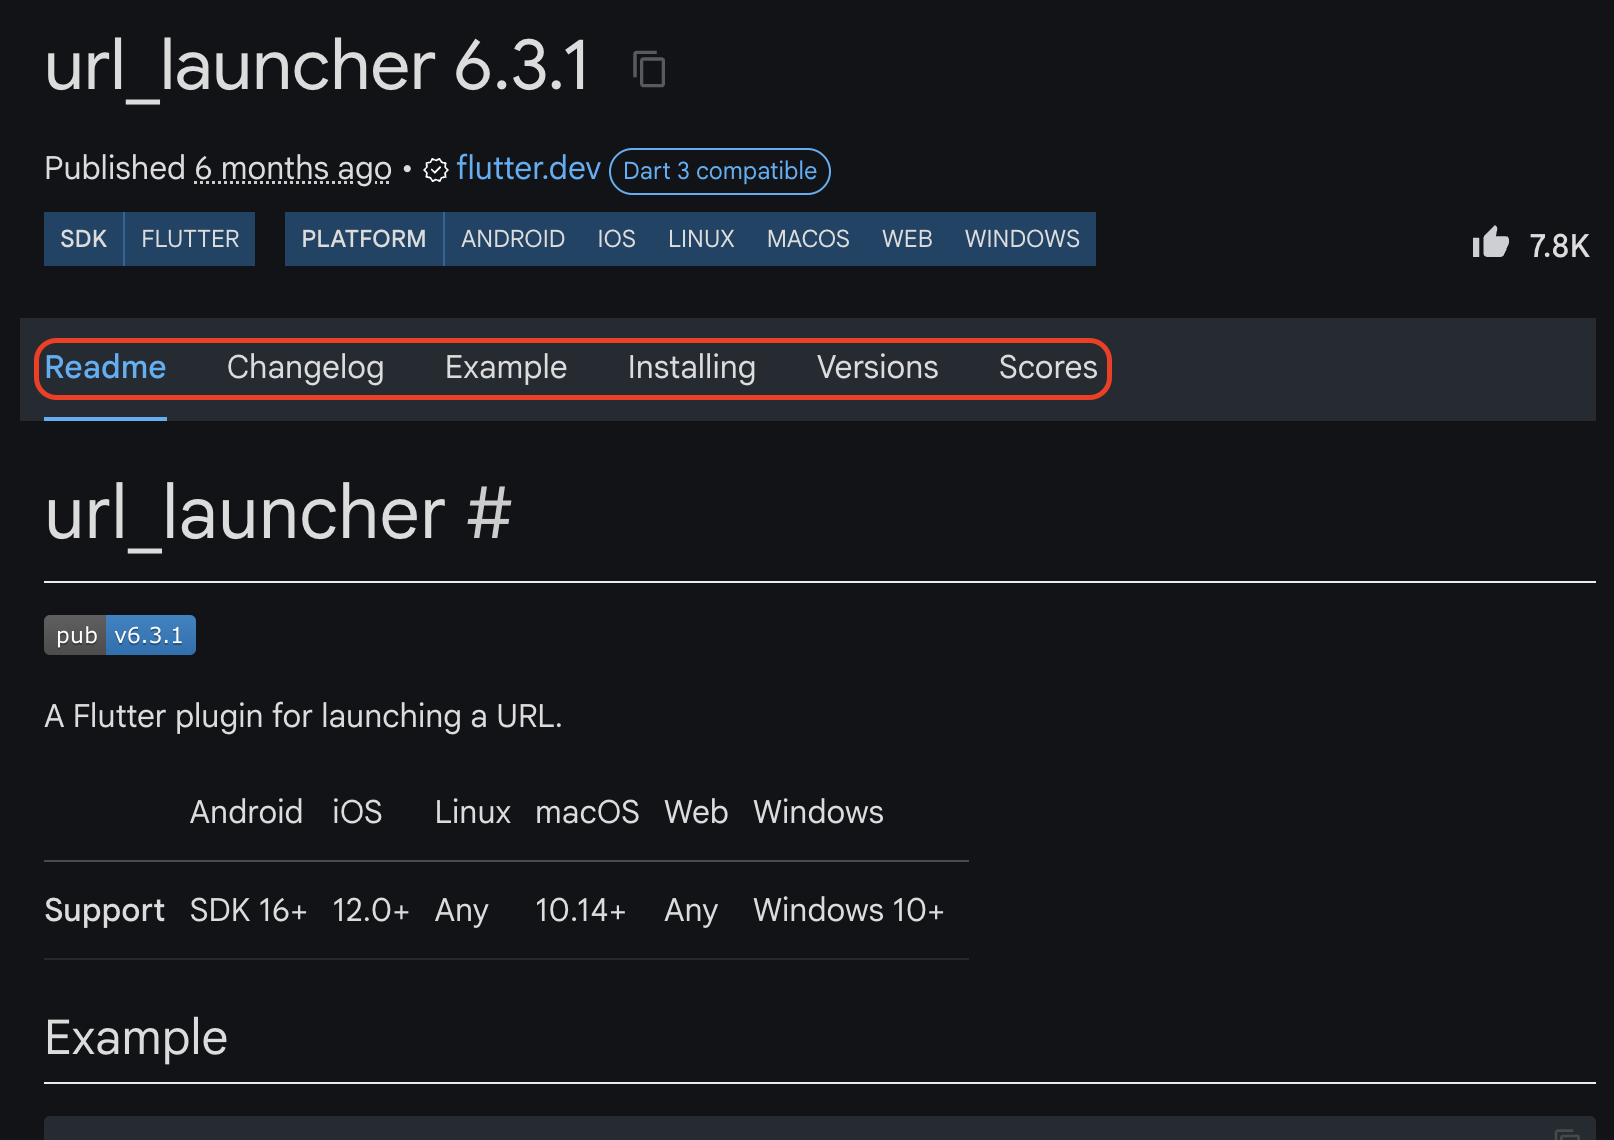
Task: Filter by the ANDROID platform tag
Action: click(x=513, y=239)
